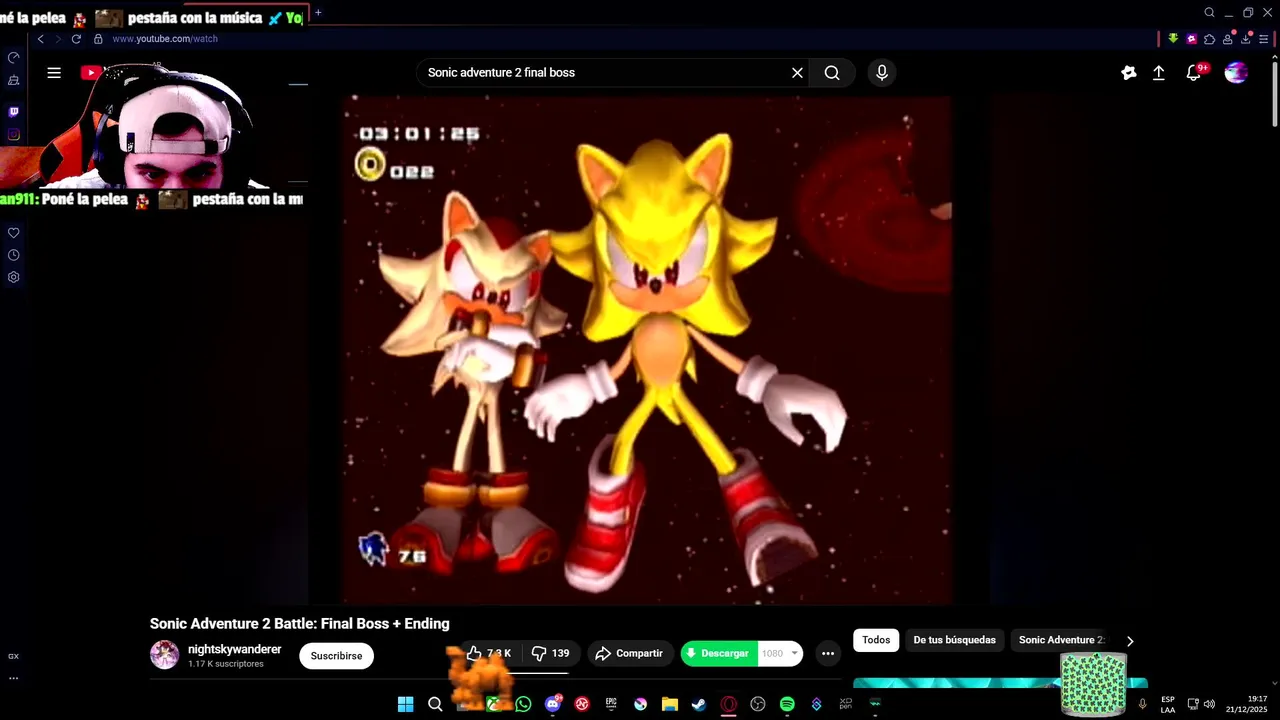
Task: Open Steam from the taskbar
Action: click(699, 704)
